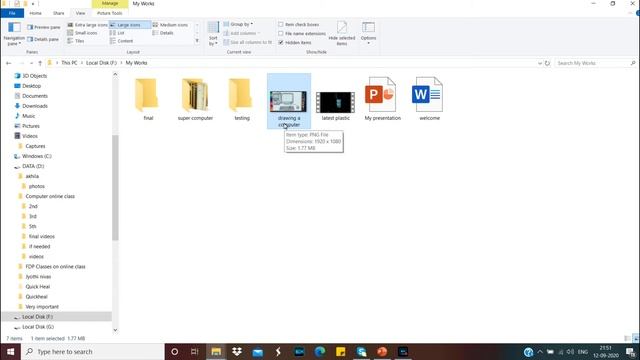Refresh the My Works folder
Viewport: 640px width, 360px height.
pyautogui.click(x=547, y=63)
